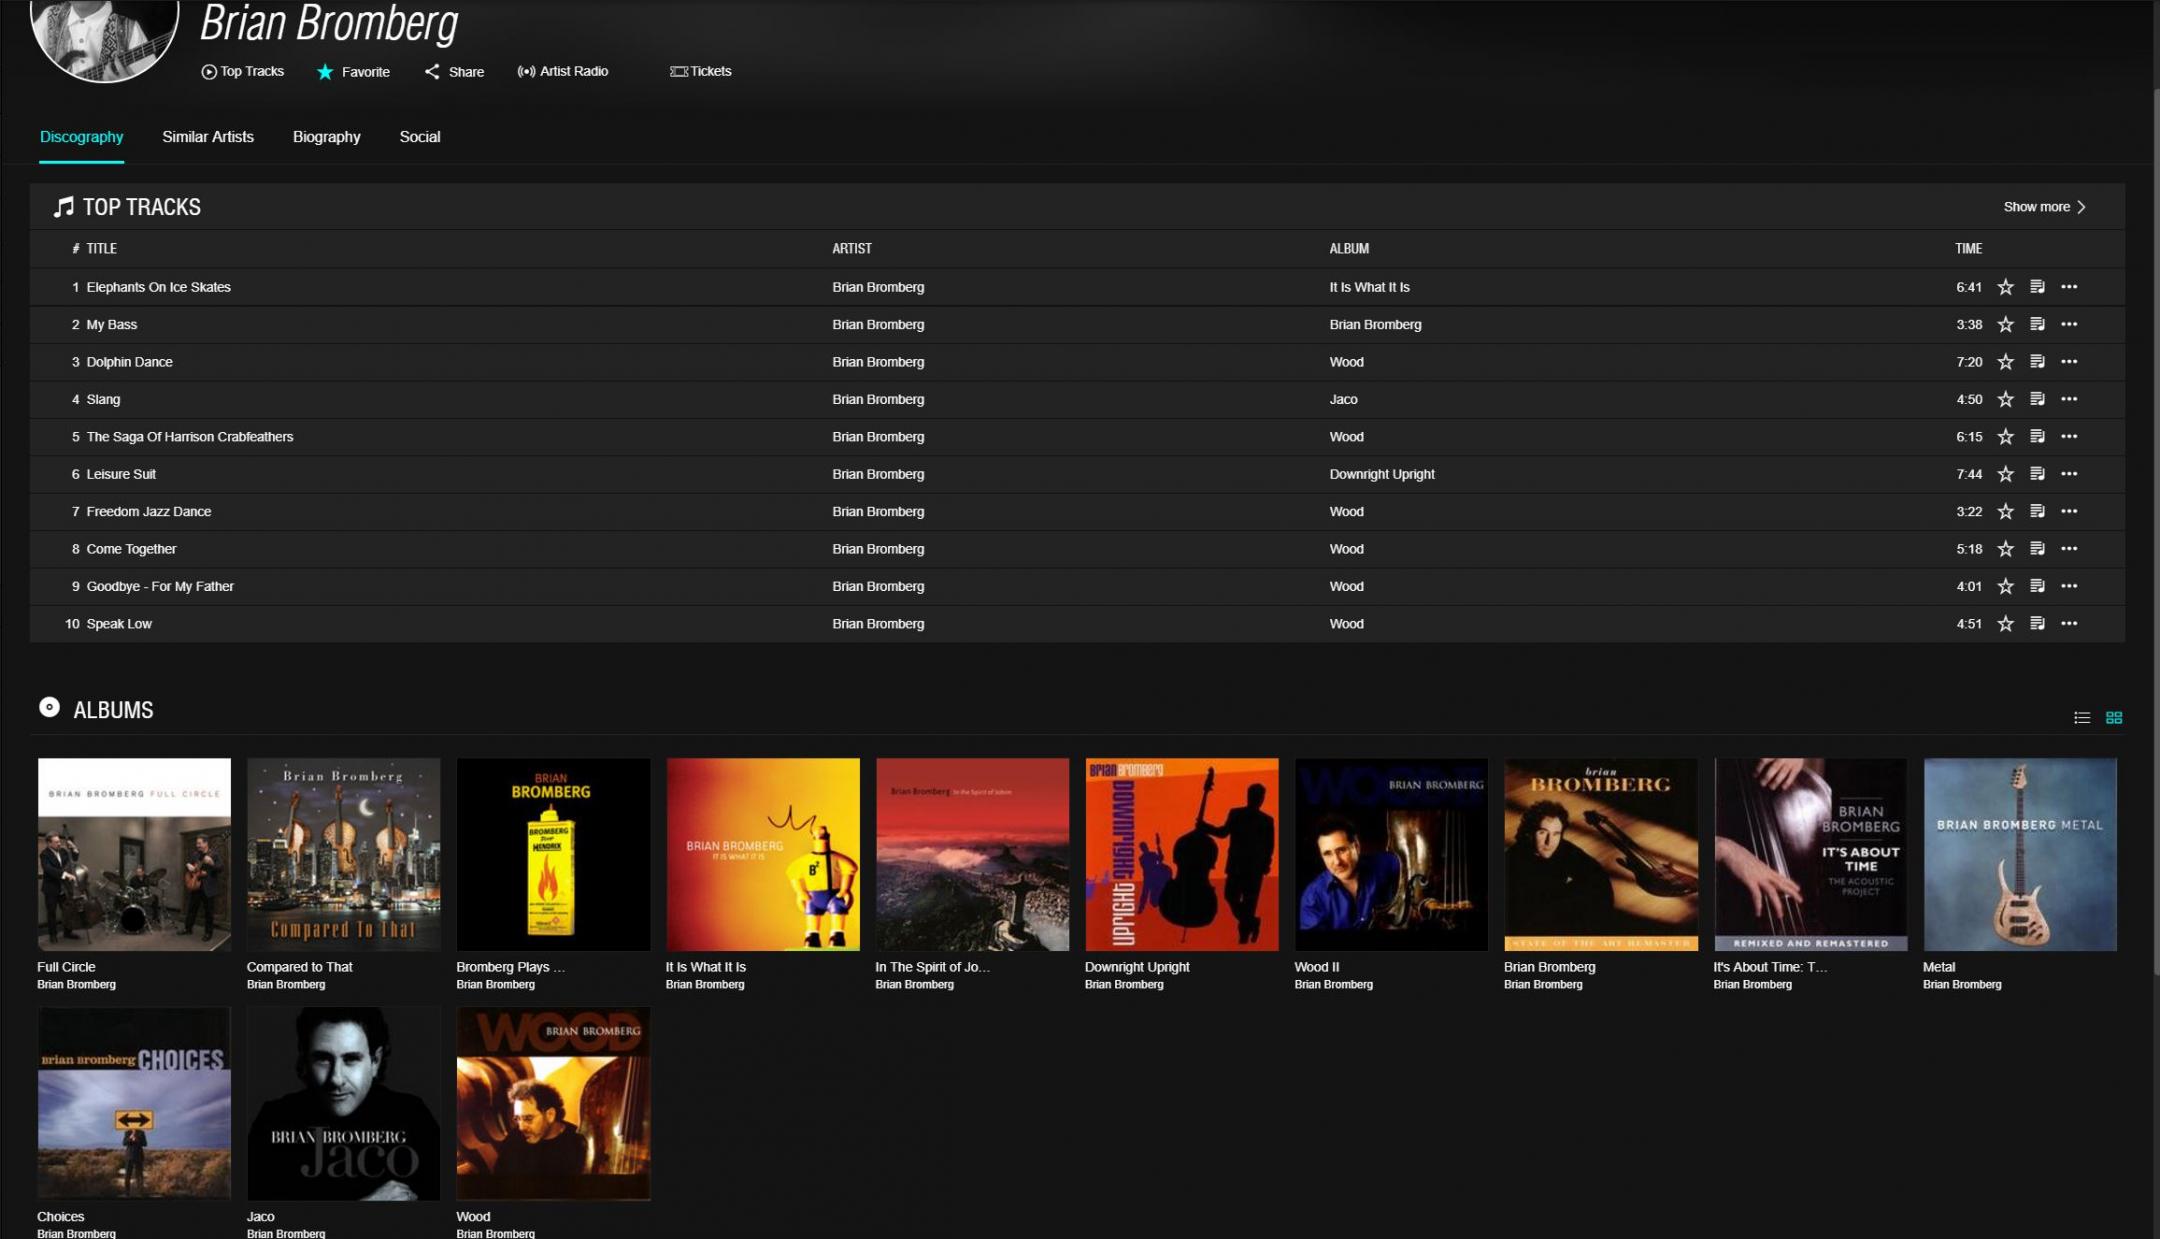Open the artist link in the My Bass row
The image size is (2160, 1239).
tap(878, 324)
